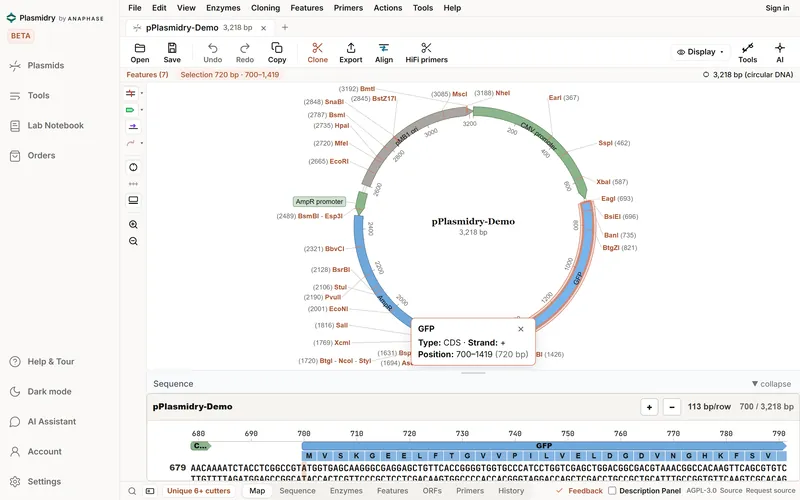
Task: Click the Feedback link
Action: pyautogui.click(x=580, y=491)
